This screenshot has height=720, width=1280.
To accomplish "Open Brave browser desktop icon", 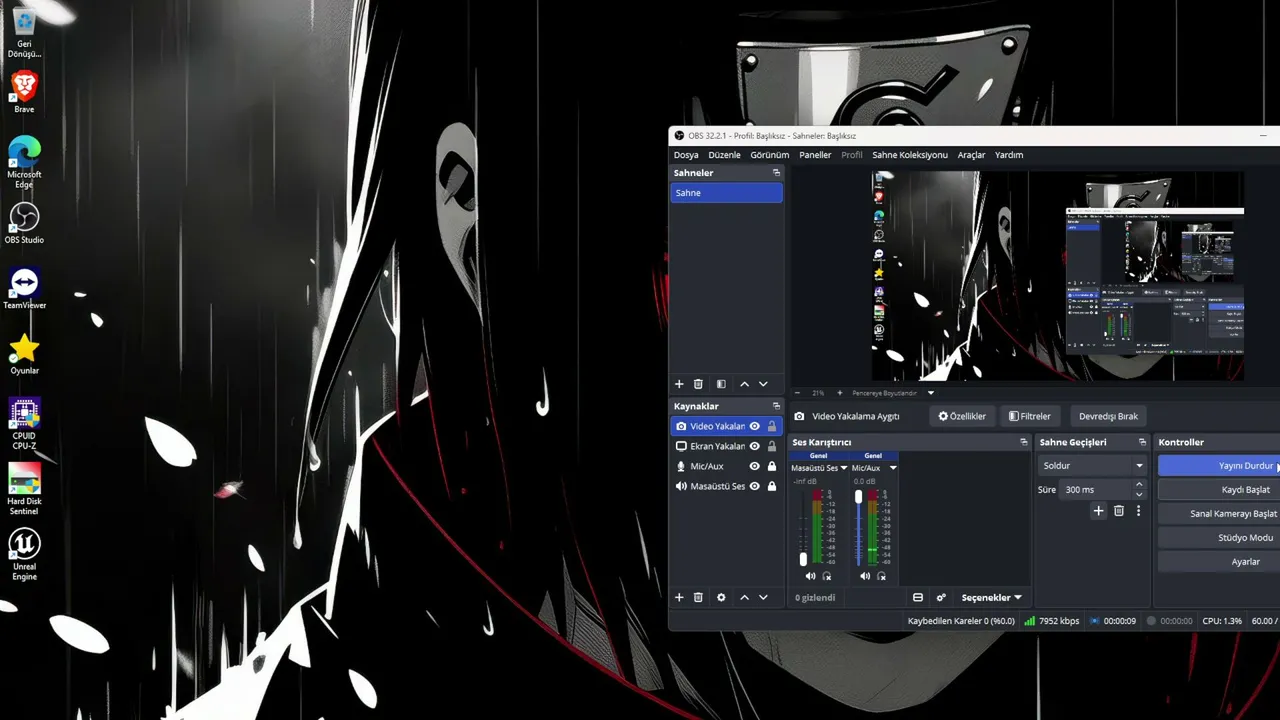I will coord(24,92).
